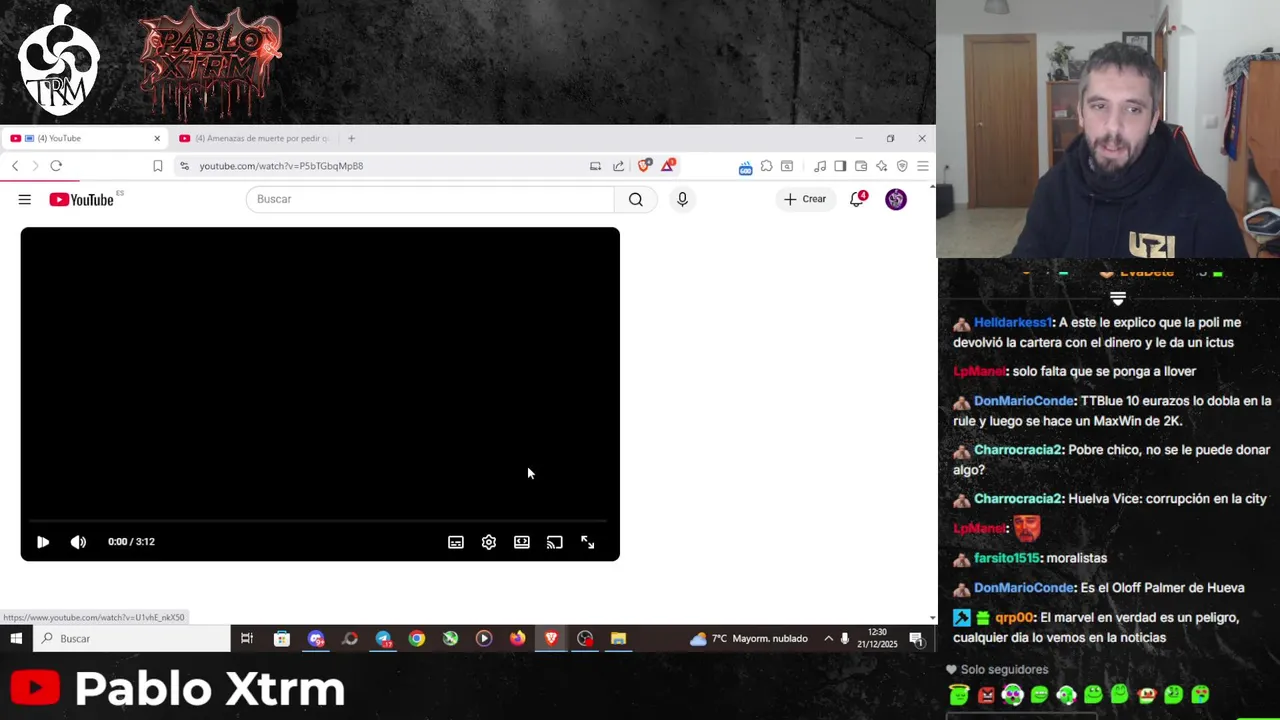This screenshot has width=1280, height=720.
Task: Enter fullscreen on the video player
Action: coord(588,542)
